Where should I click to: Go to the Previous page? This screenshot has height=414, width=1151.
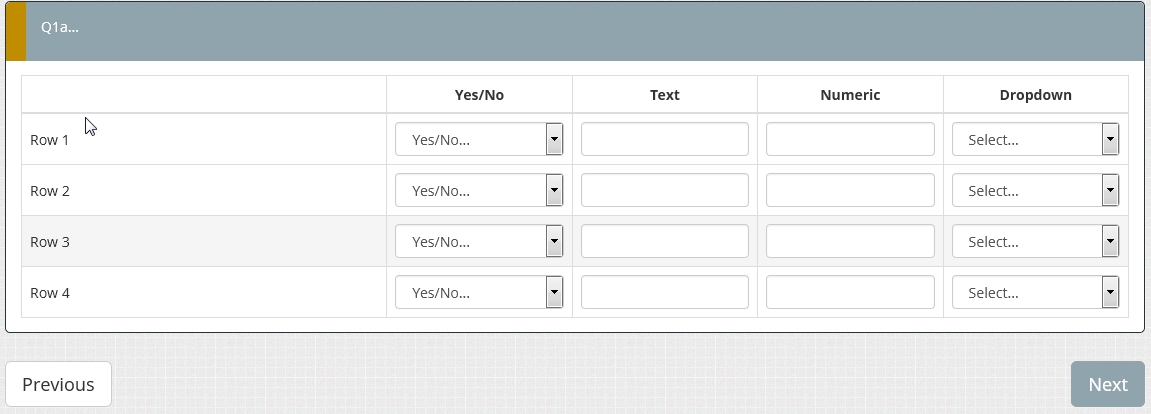[58, 385]
